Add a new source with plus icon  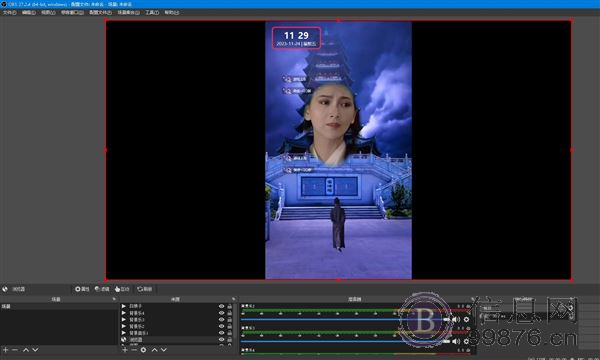(x=125, y=350)
